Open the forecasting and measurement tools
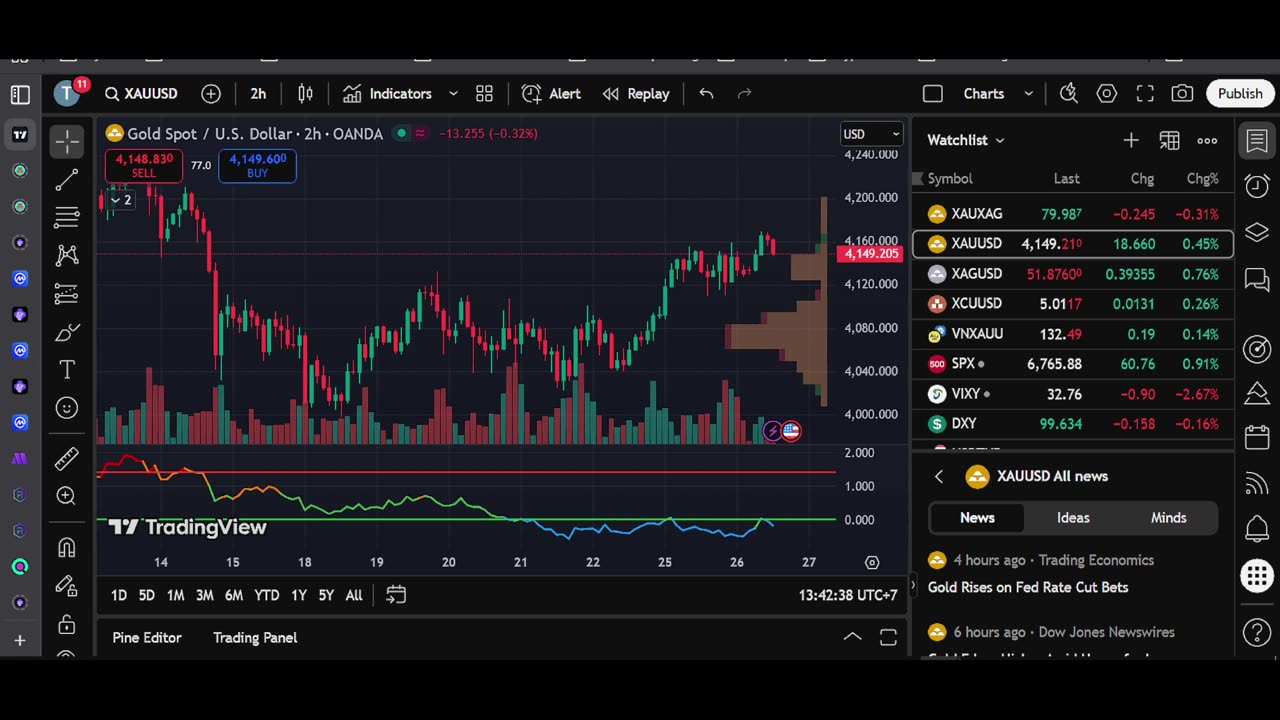 [x=67, y=294]
